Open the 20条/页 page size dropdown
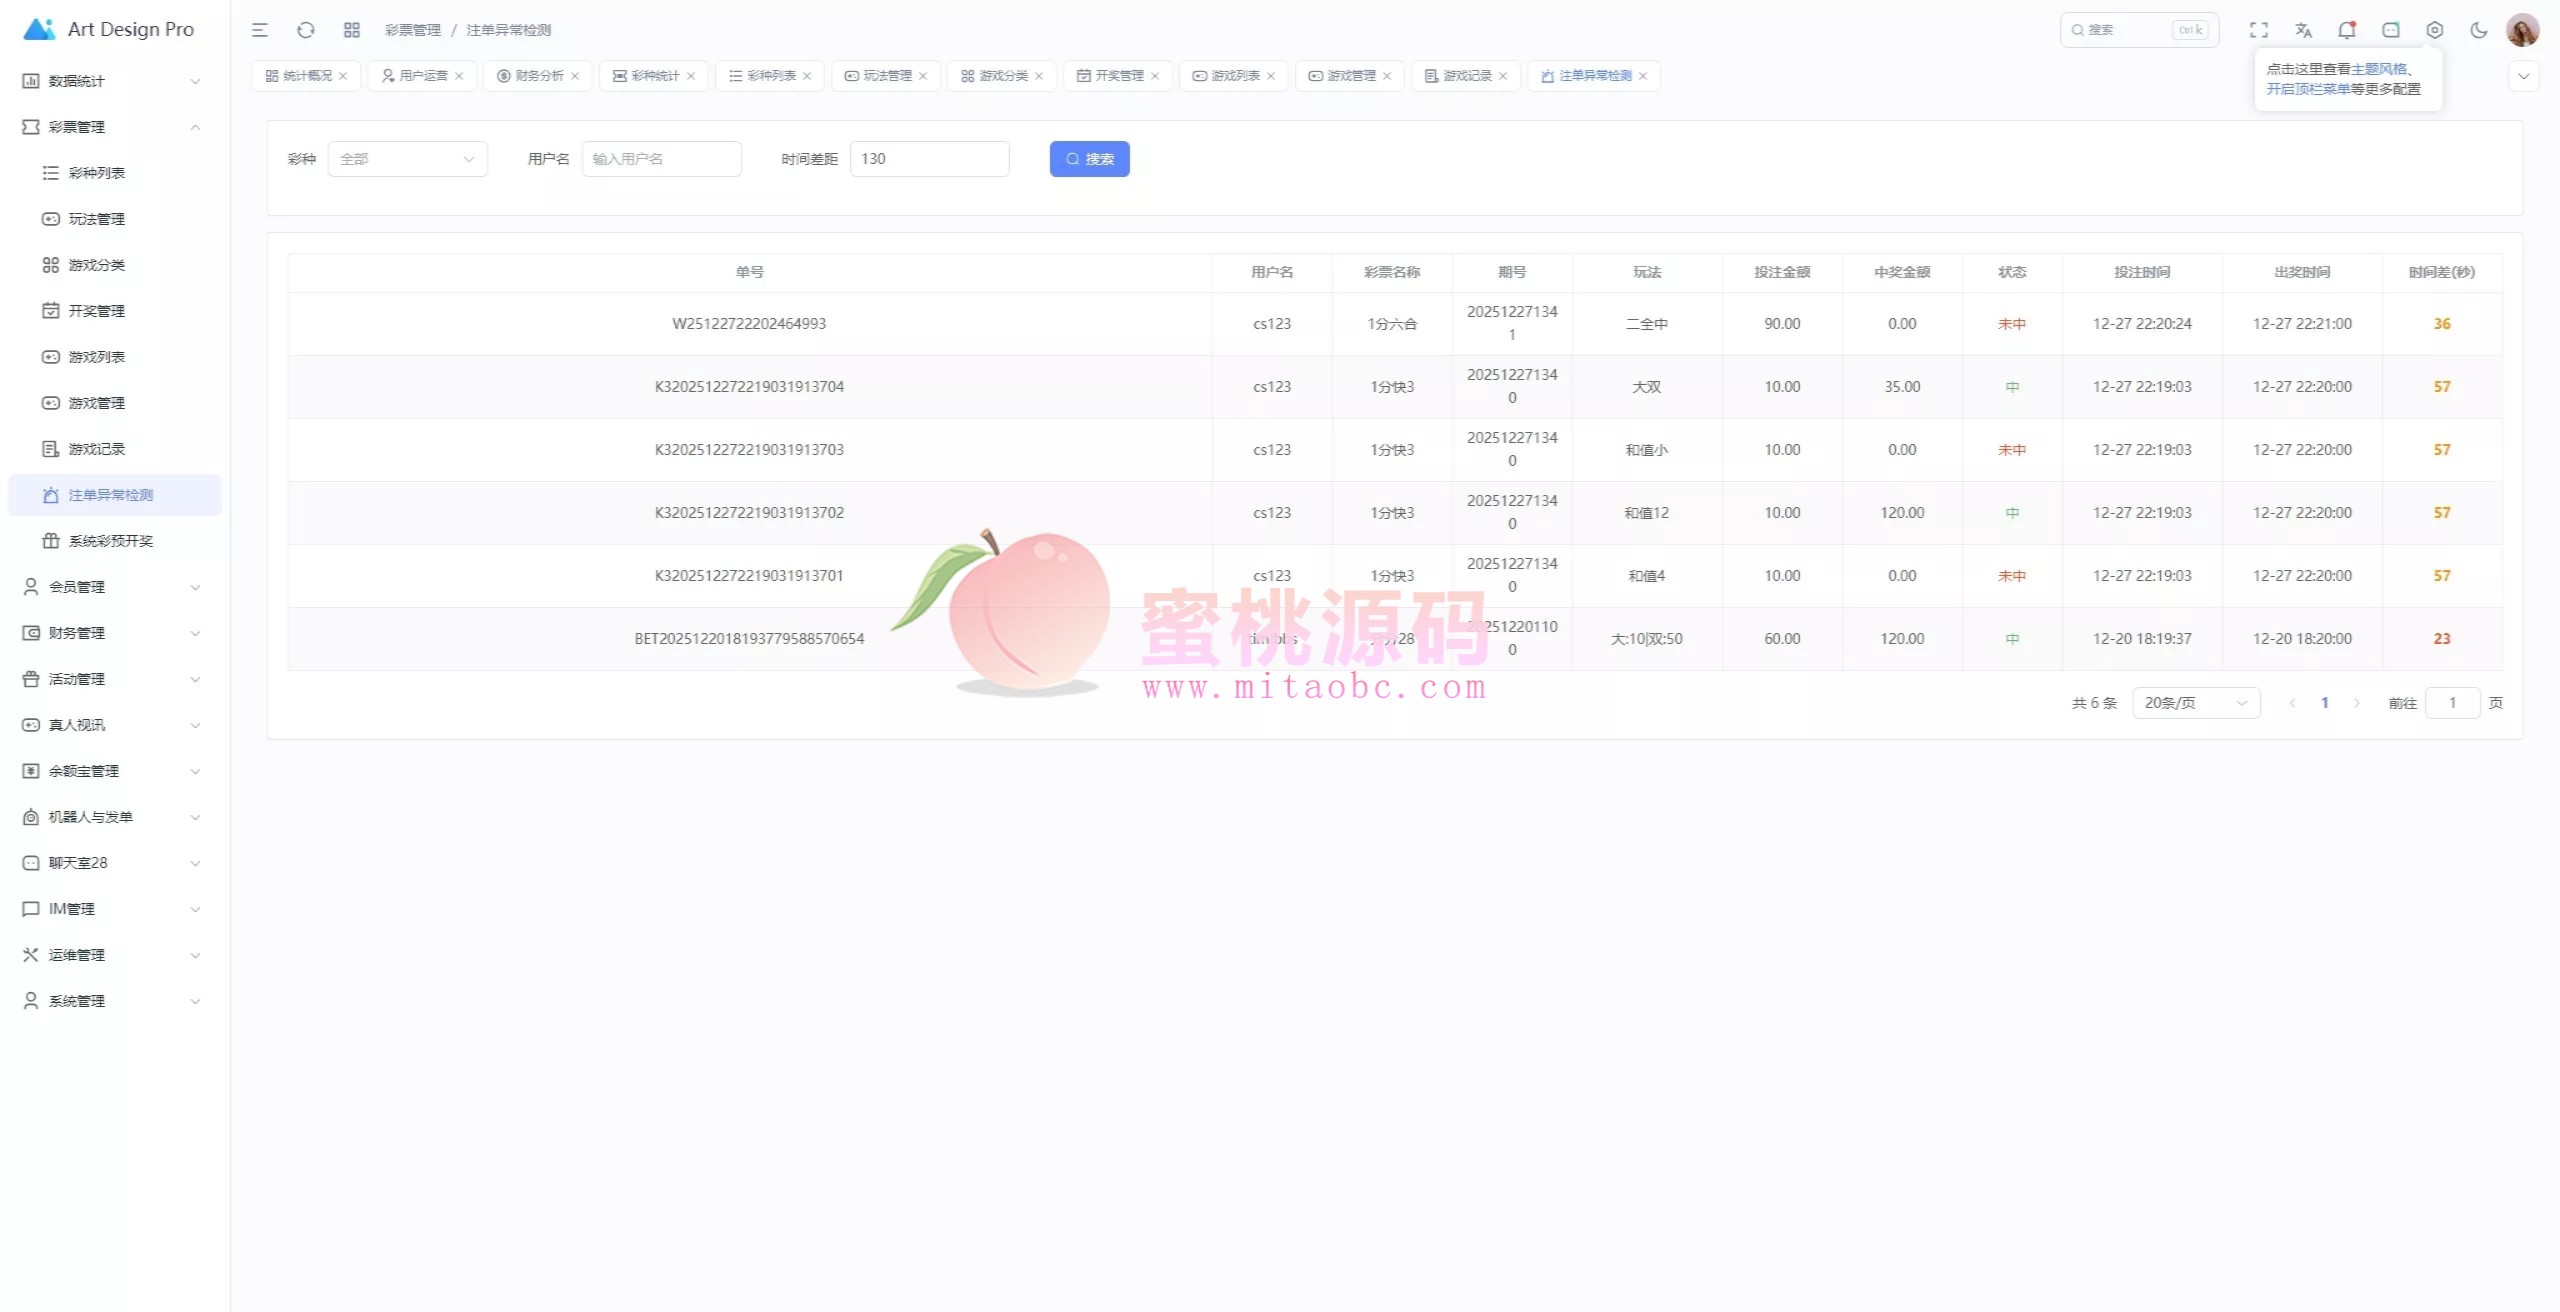The width and height of the screenshot is (2560, 1312). pos(2195,703)
